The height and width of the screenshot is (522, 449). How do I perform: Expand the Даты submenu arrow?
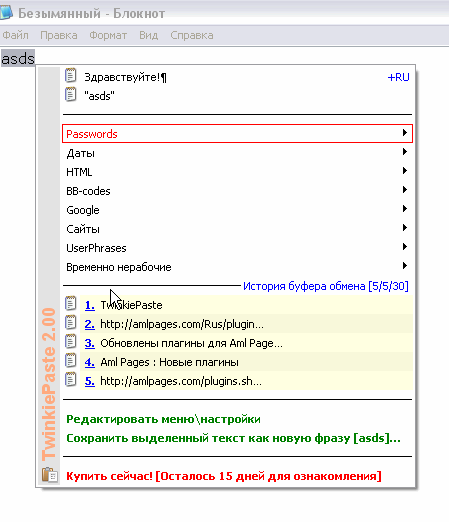pyautogui.click(x=405, y=152)
